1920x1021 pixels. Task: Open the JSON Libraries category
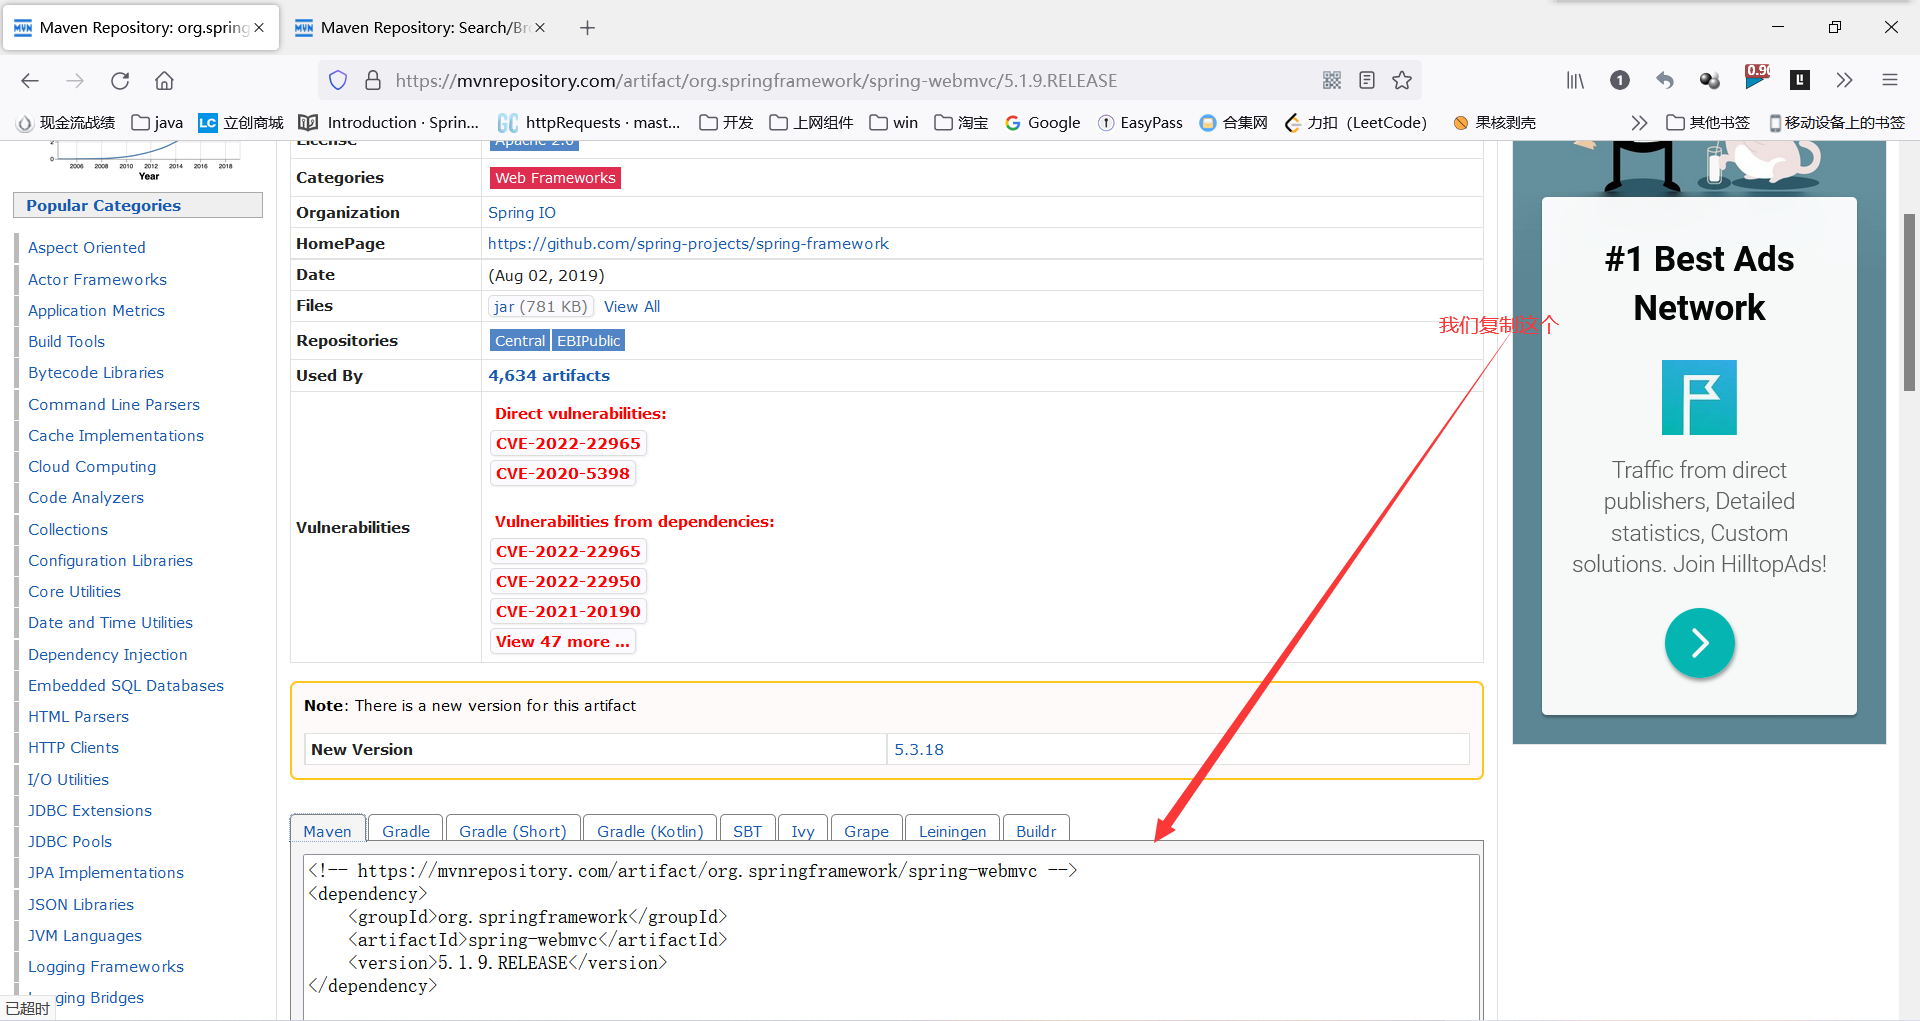pyautogui.click(x=81, y=905)
